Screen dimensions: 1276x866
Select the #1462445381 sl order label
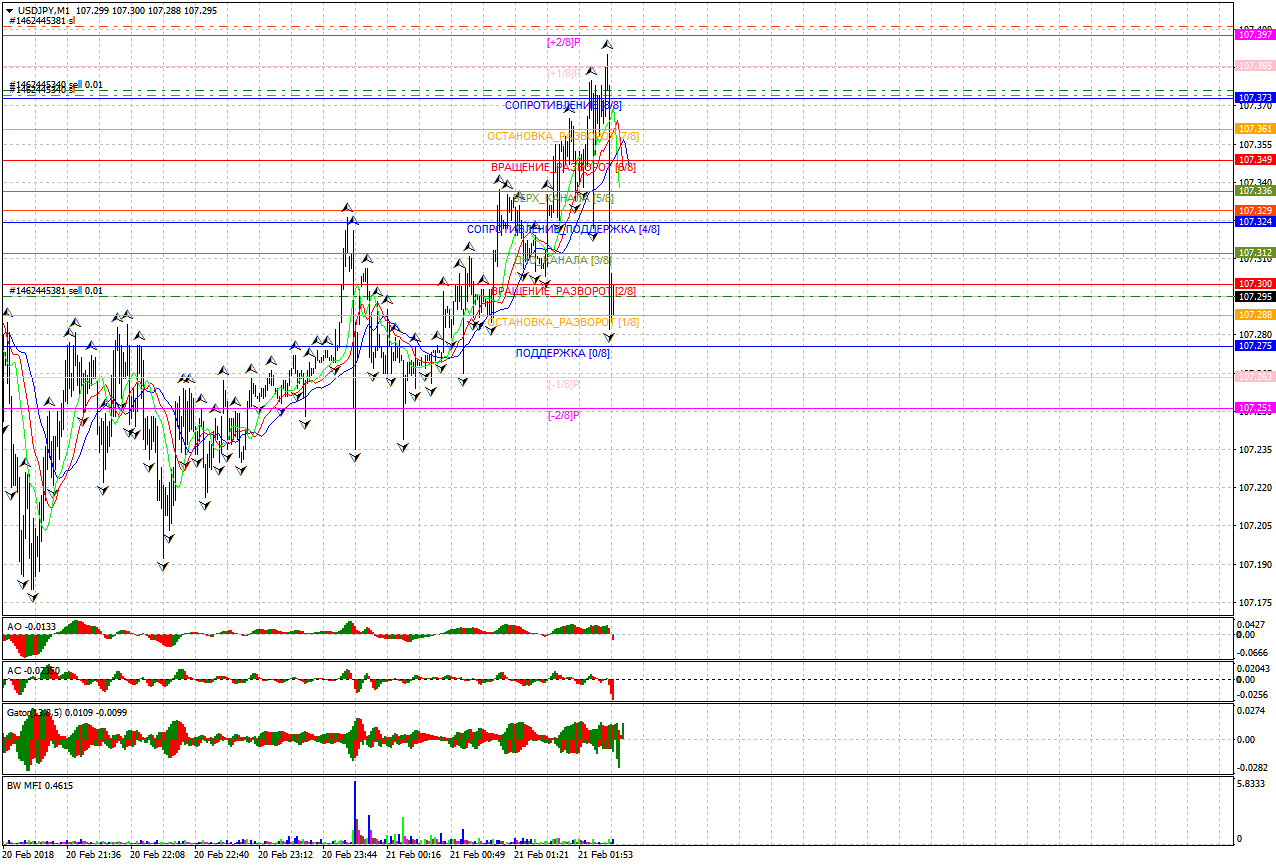coord(42,20)
